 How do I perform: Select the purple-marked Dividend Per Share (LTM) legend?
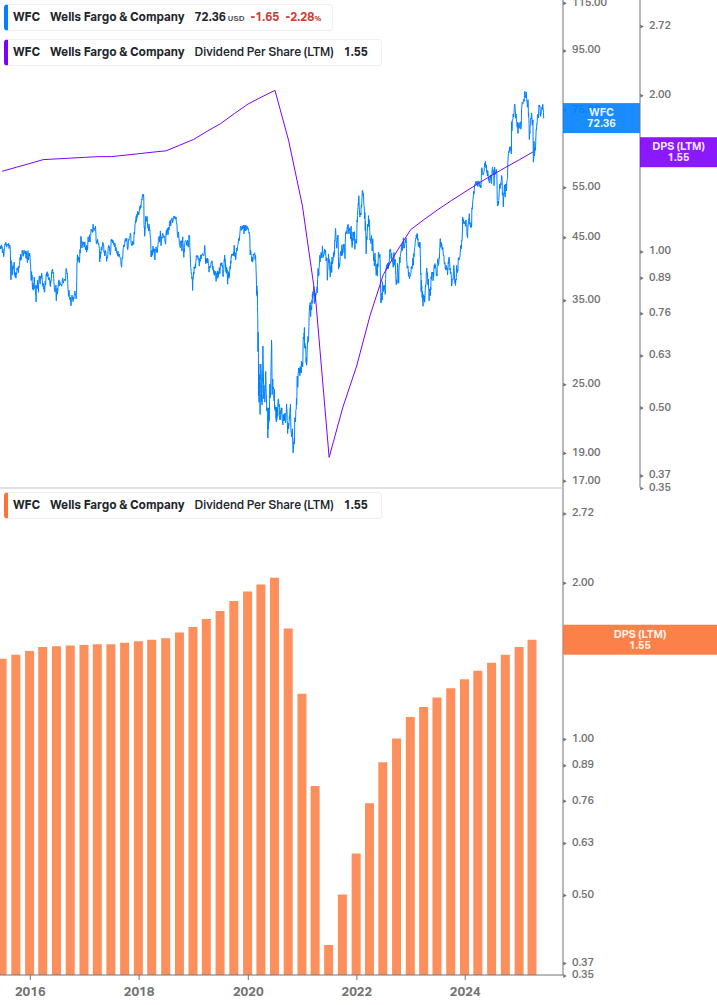click(192, 52)
